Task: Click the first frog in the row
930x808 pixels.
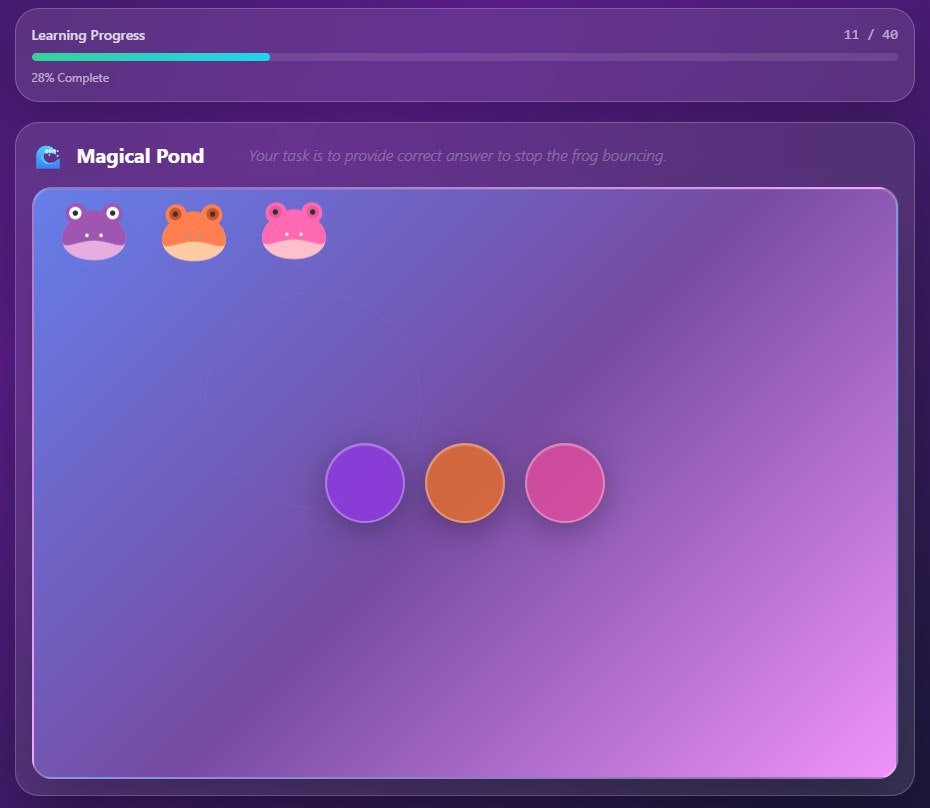Action: click(x=93, y=230)
